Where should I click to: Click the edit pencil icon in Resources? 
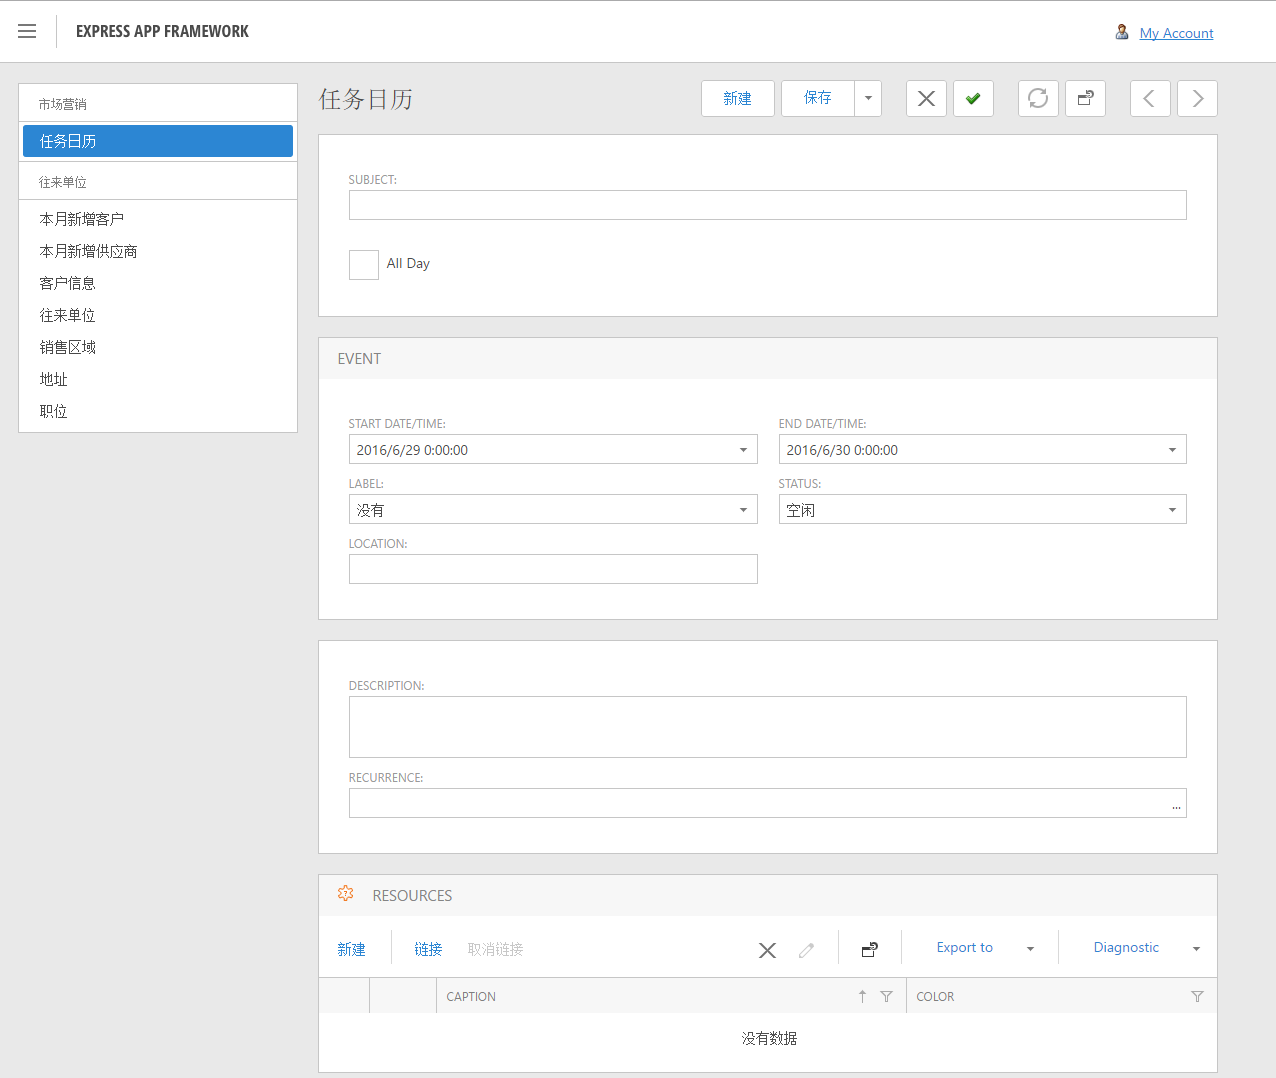coord(807,950)
